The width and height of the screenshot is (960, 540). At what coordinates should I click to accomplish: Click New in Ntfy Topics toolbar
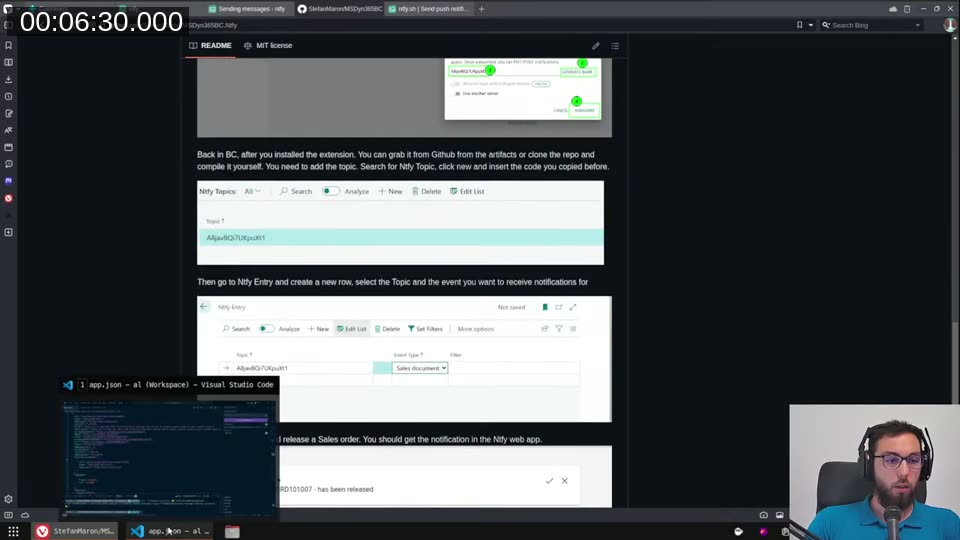[x=390, y=191]
